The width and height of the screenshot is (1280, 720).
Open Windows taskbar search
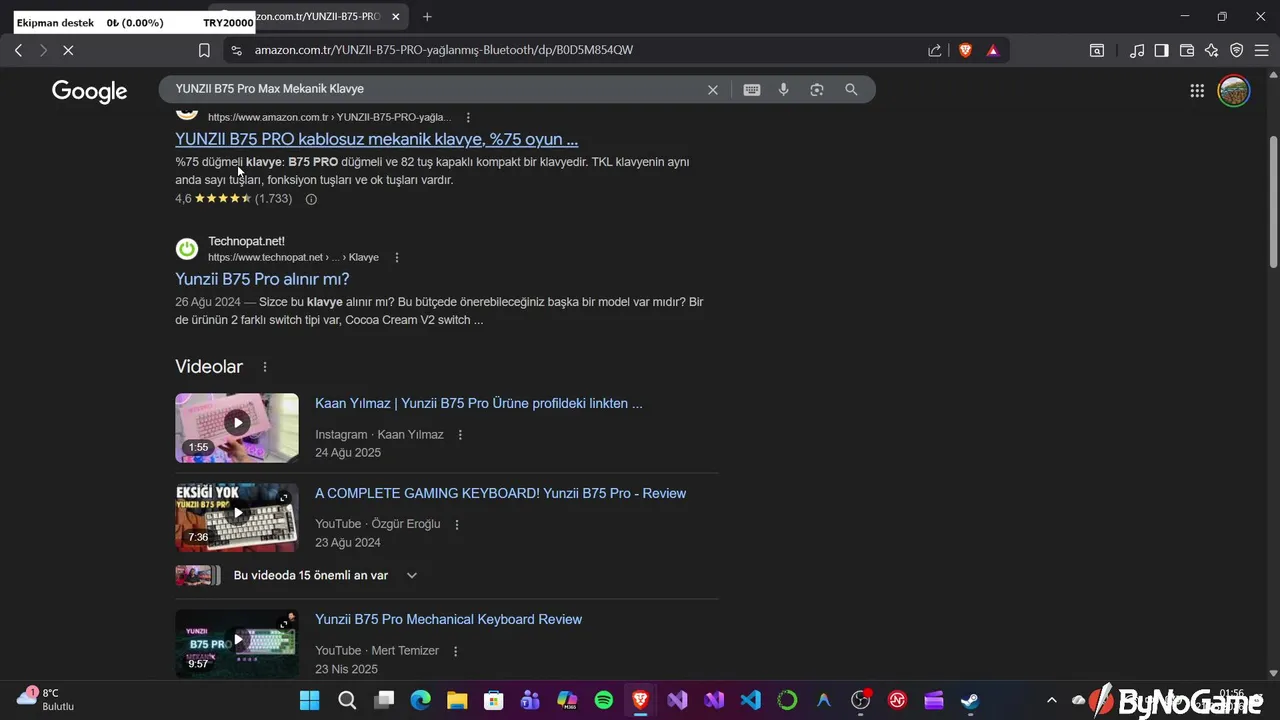(x=347, y=700)
